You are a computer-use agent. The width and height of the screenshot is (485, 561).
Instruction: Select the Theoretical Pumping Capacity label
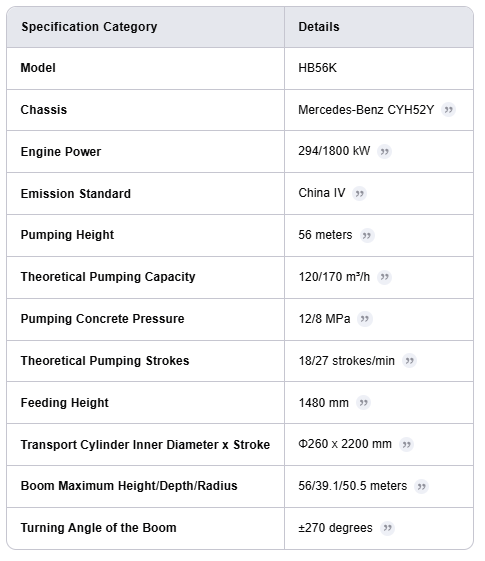(108, 277)
